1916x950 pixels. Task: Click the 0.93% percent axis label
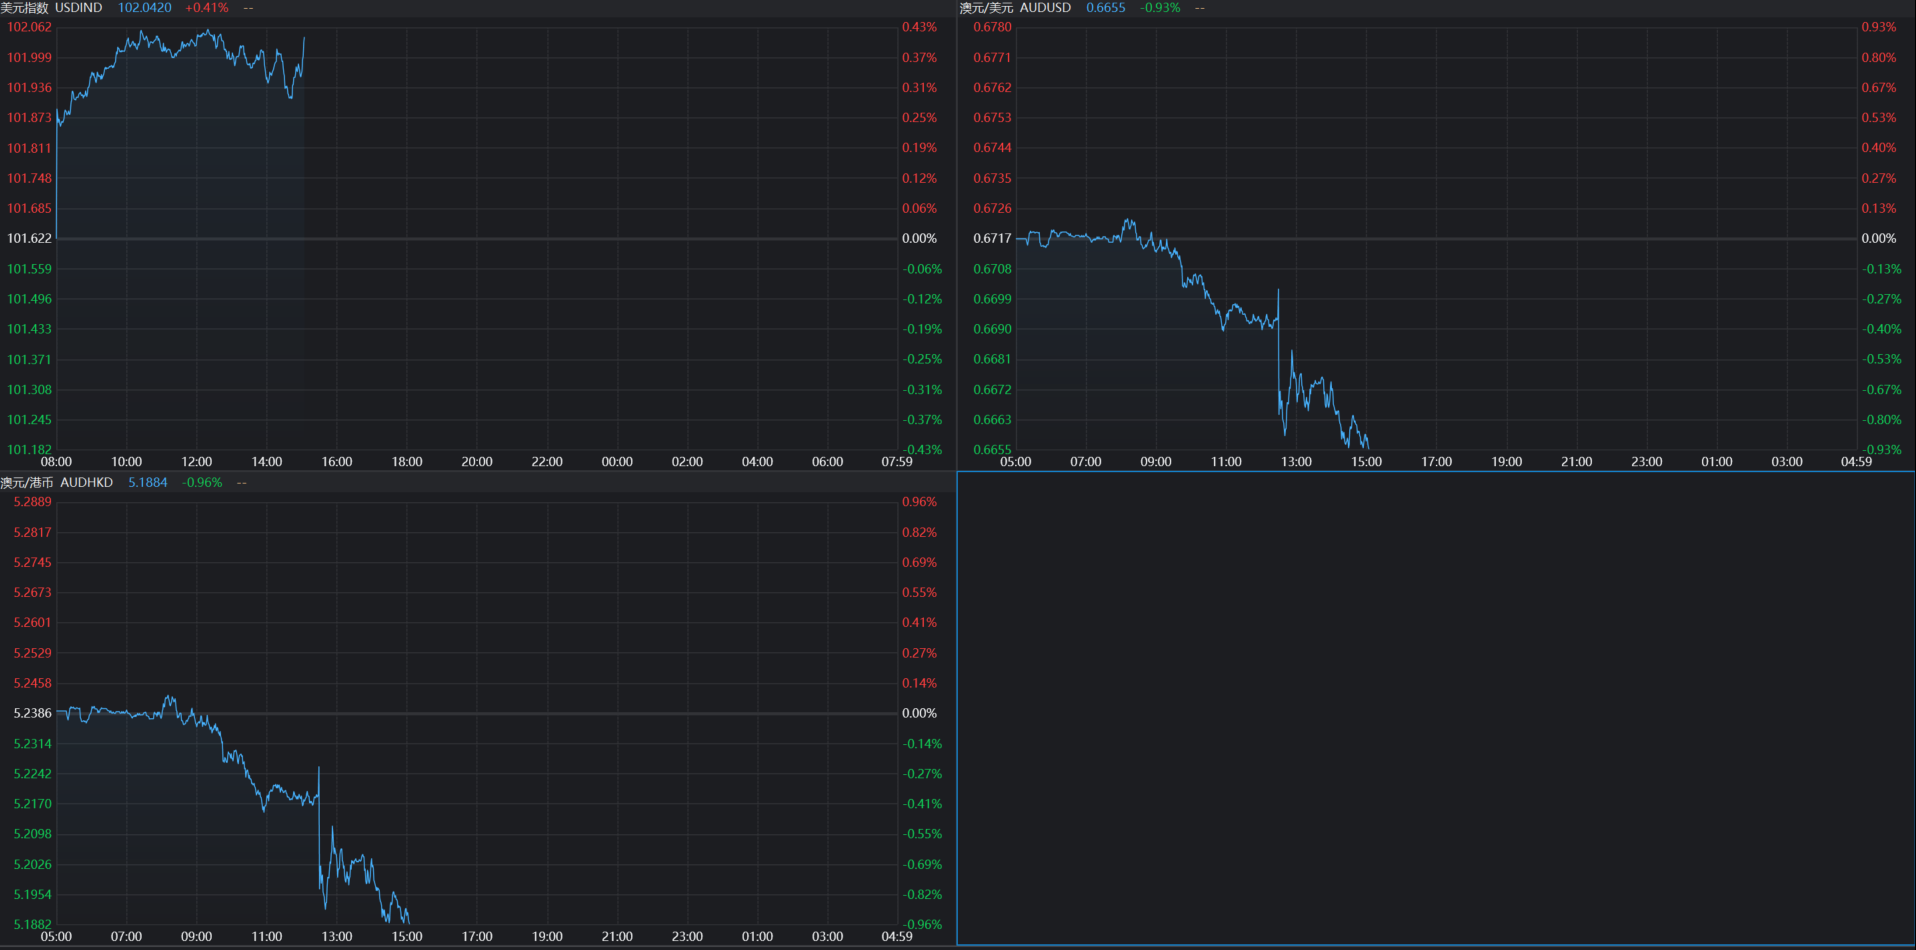tap(1879, 27)
